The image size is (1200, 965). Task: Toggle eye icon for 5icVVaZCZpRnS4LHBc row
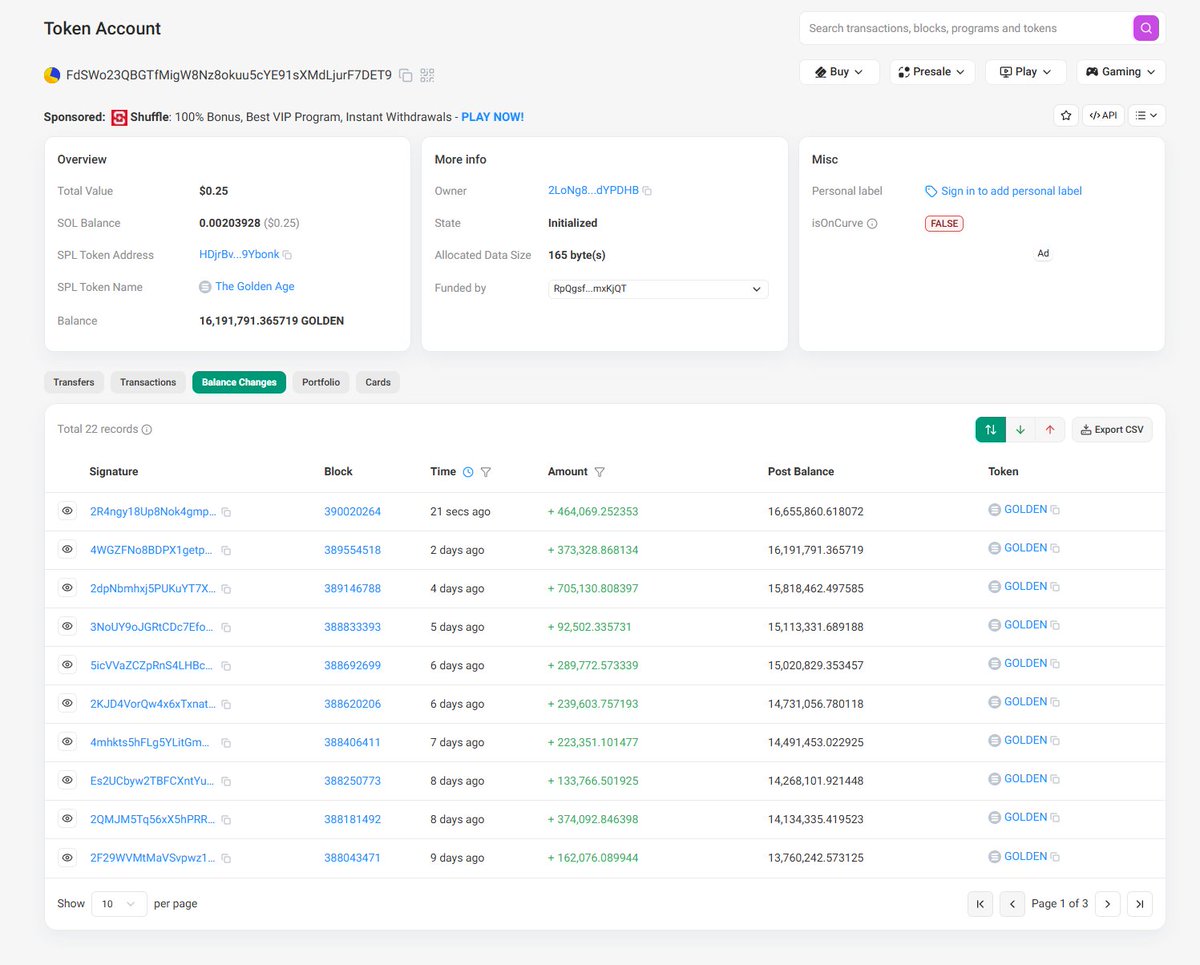(x=67, y=665)
